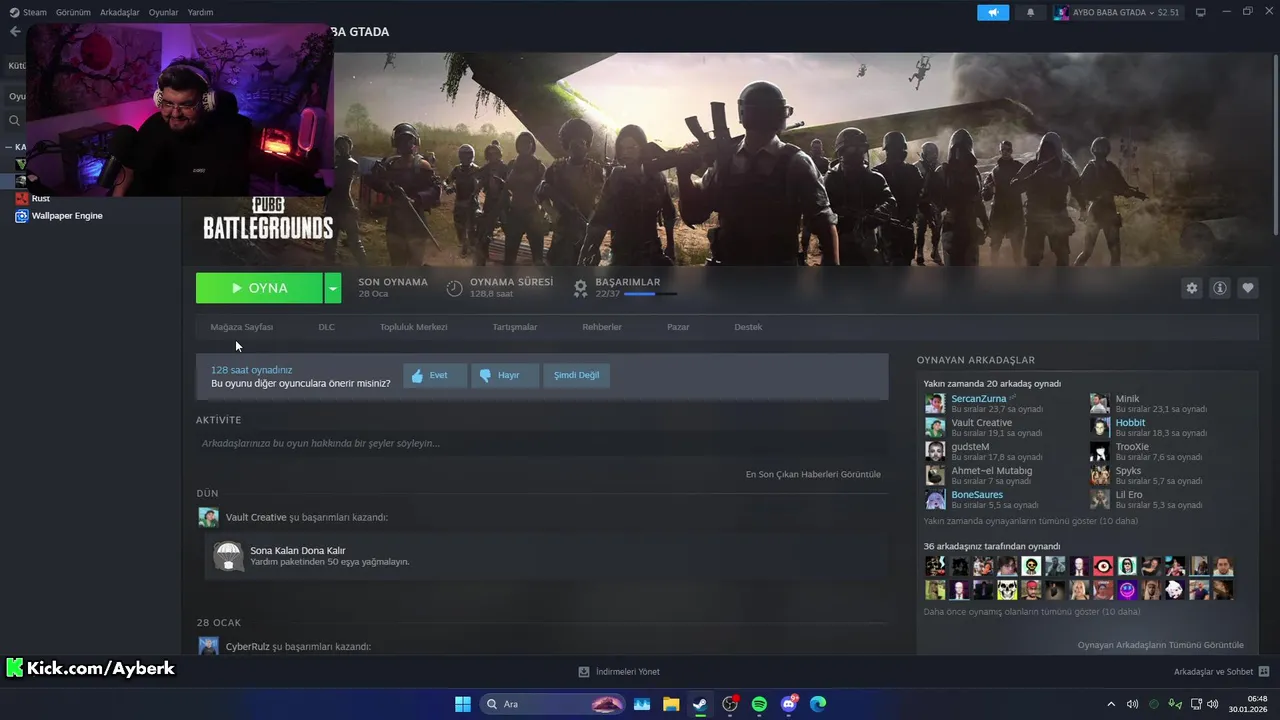Open the Arkadaşlar menu
Viewport: 1280px width, 720px height.
pos(120,12)
